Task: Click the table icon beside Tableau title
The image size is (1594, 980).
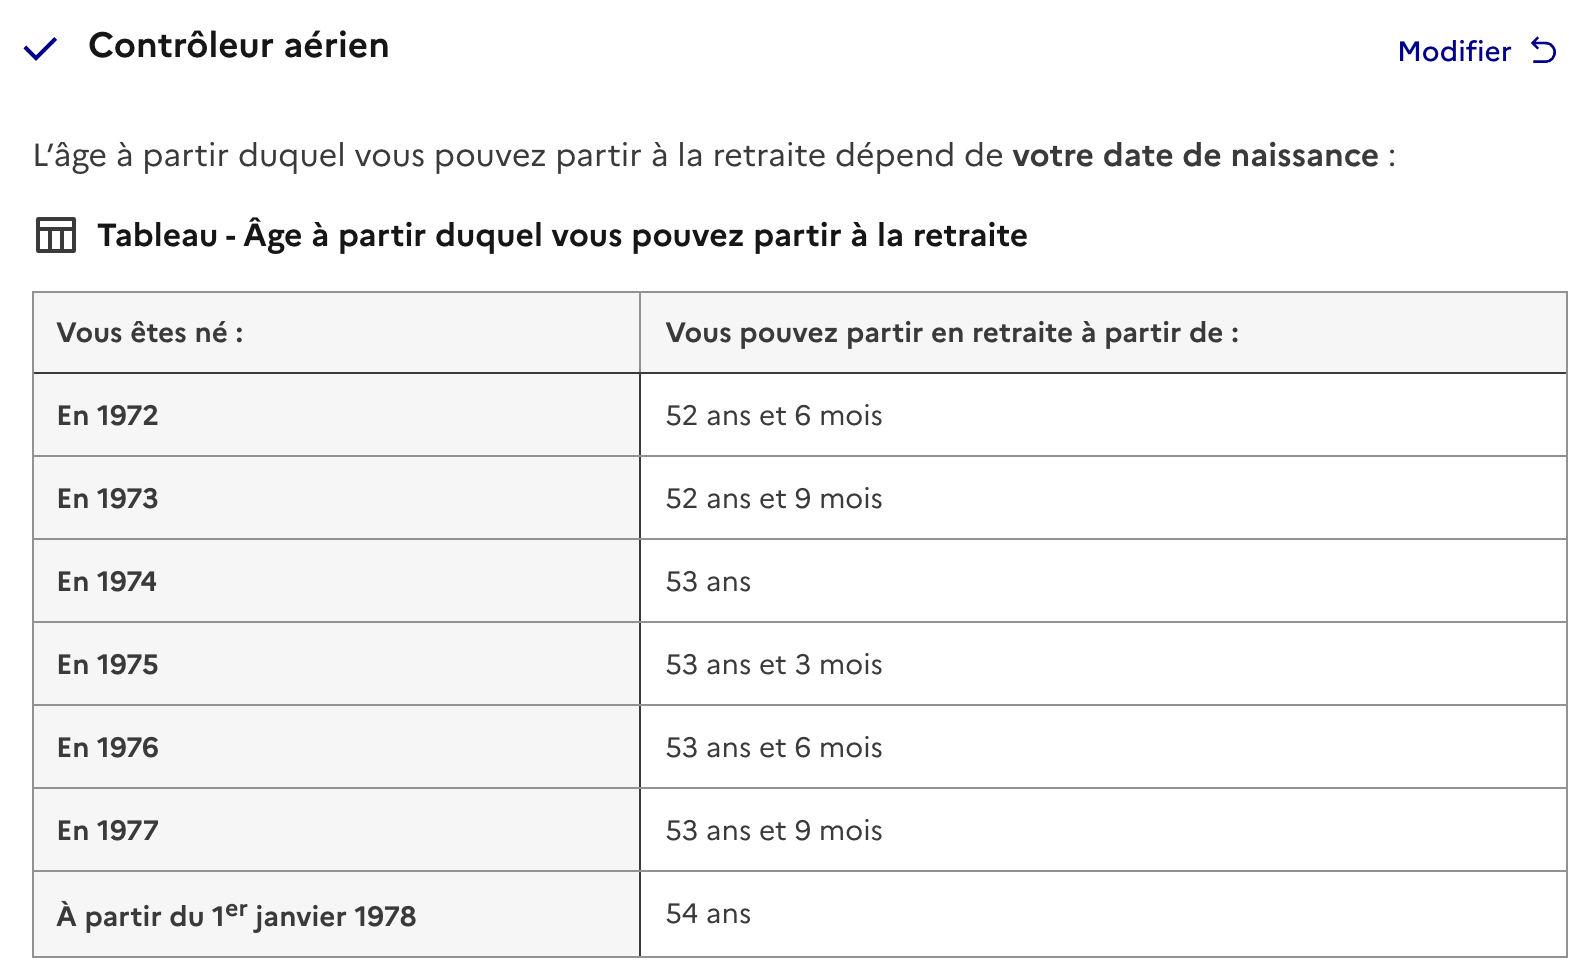Action: pyautogui.click(x=55, y=235)
